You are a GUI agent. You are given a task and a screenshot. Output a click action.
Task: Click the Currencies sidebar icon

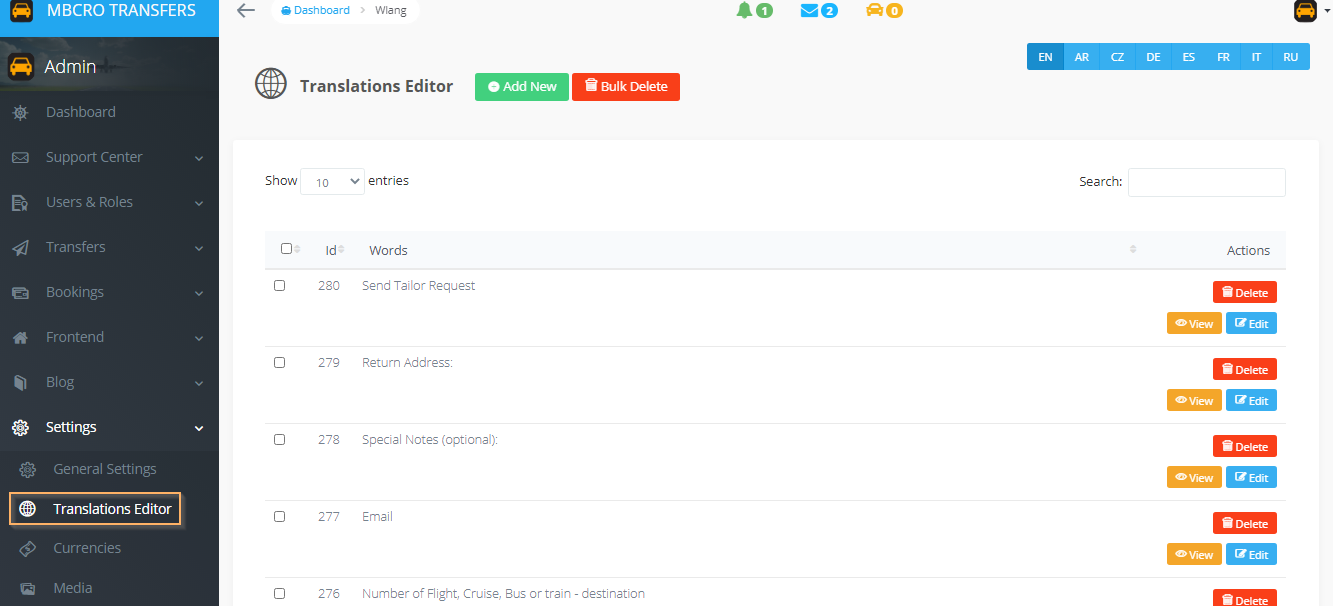(x=28, y=548)
